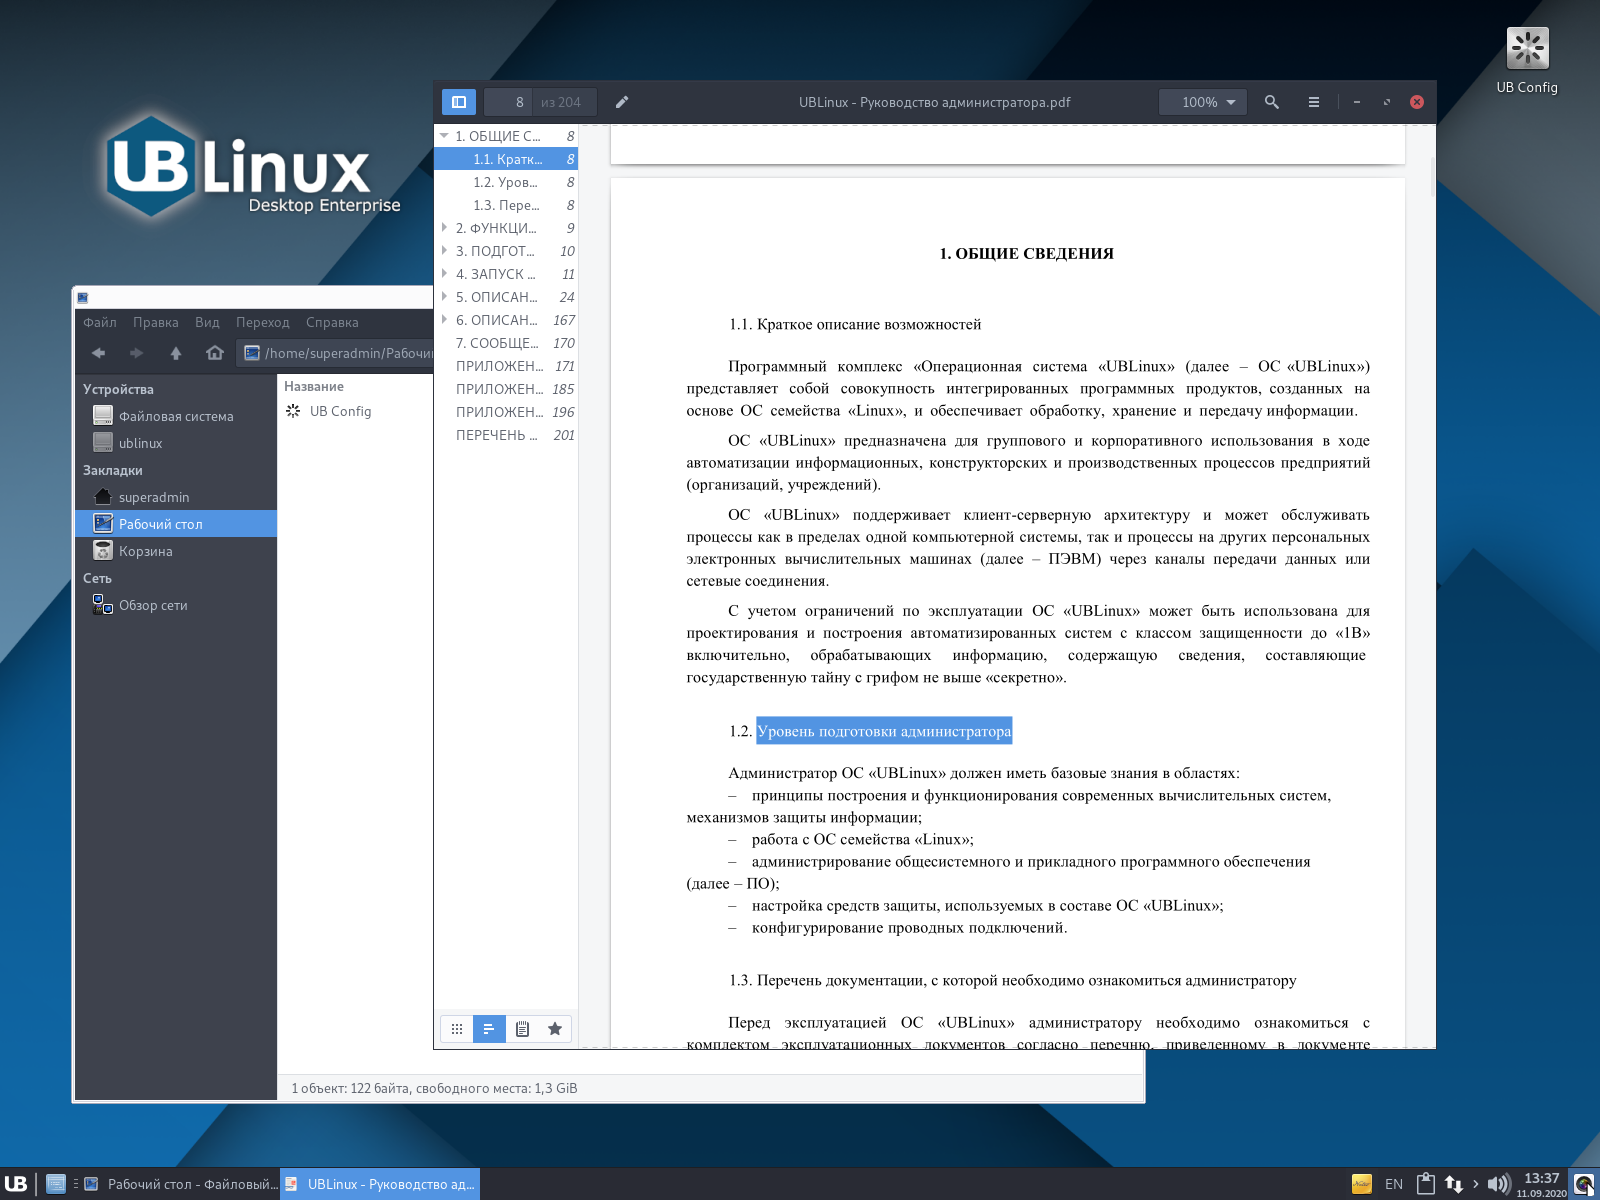
Task: Select 'UB Config' file in file manager
Action: [x=329, y=411]
